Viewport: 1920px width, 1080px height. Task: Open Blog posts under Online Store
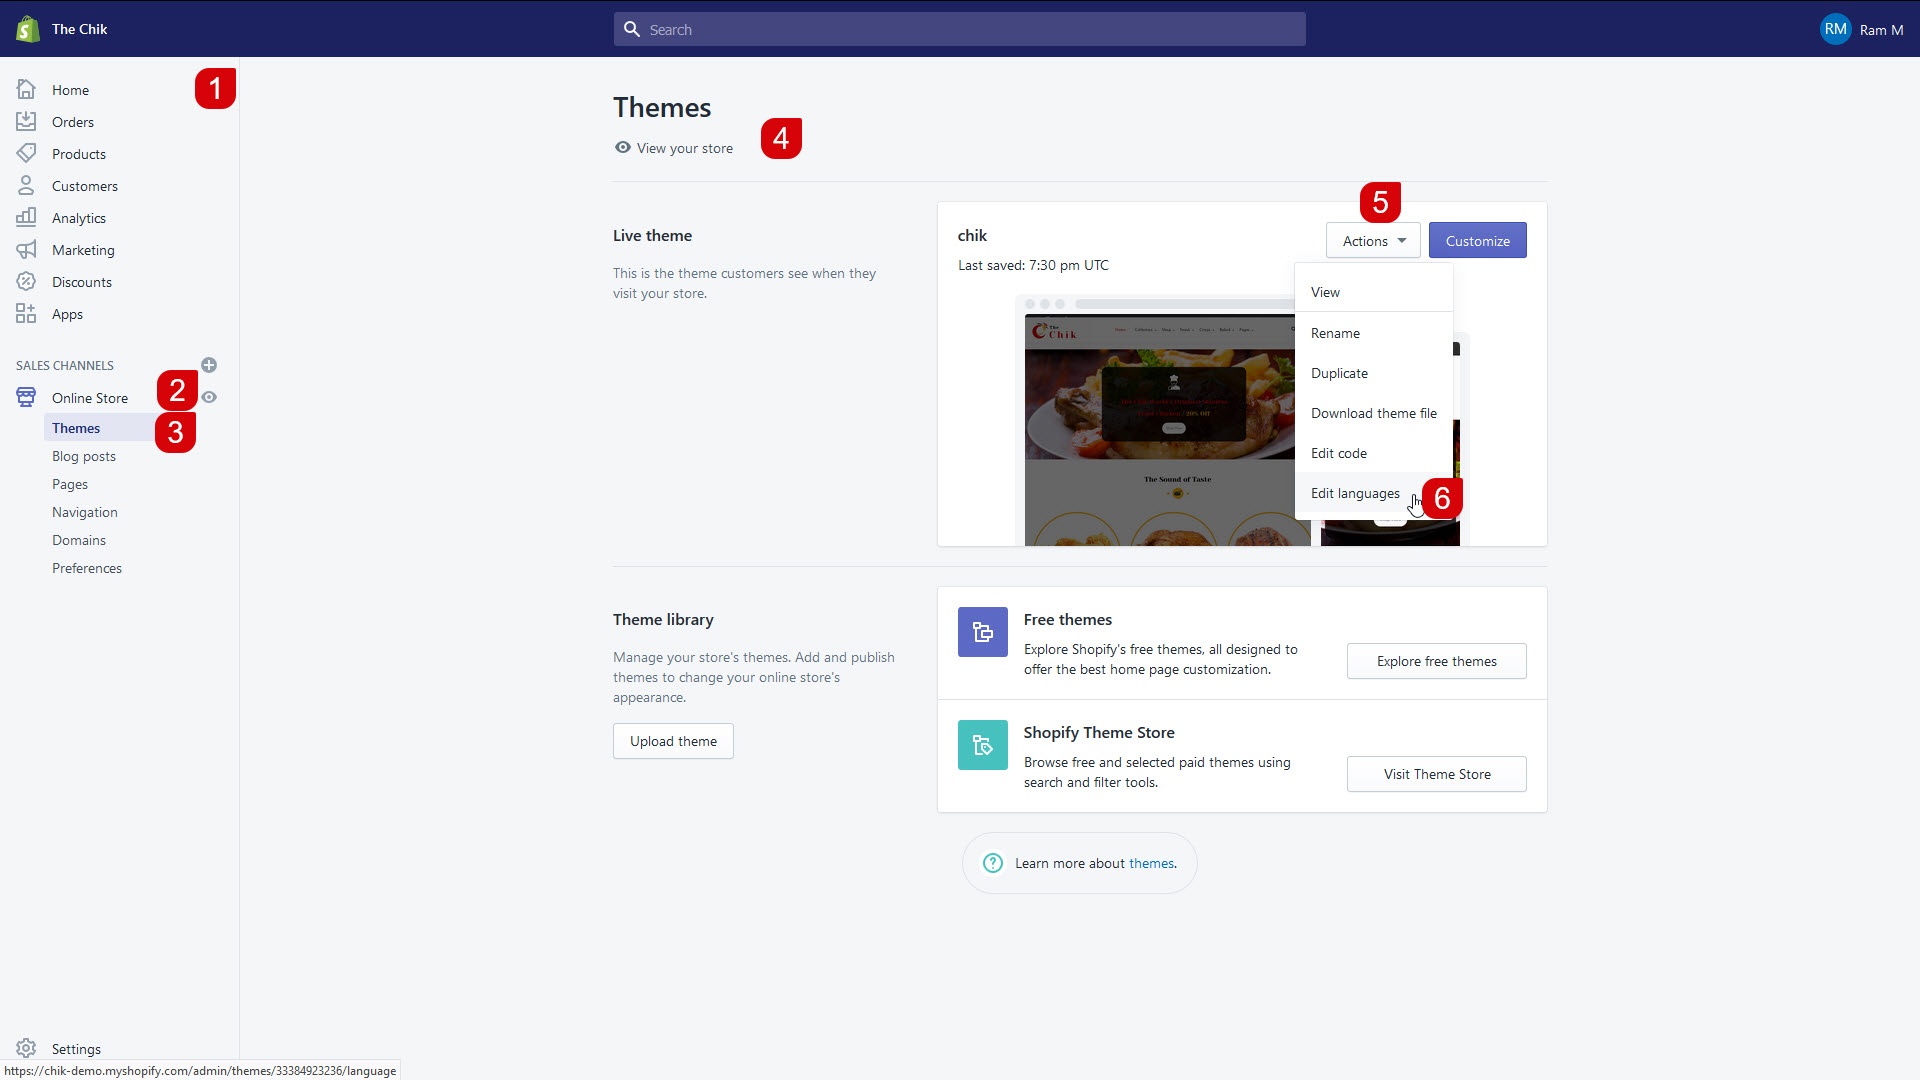coord(84,456)
